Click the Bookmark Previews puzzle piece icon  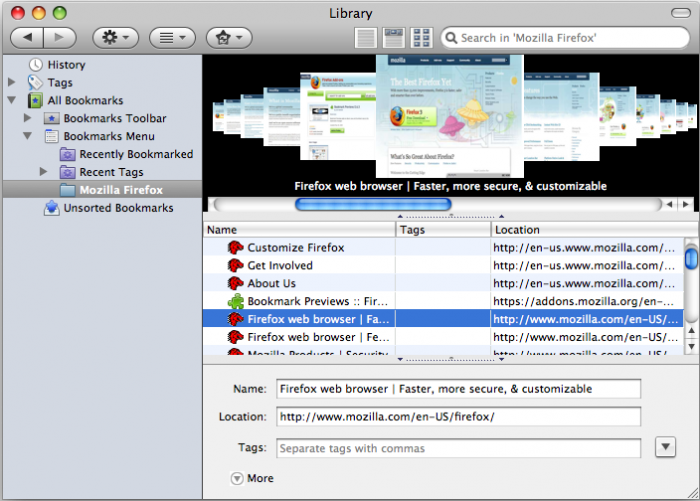click(x=236, y=301)
